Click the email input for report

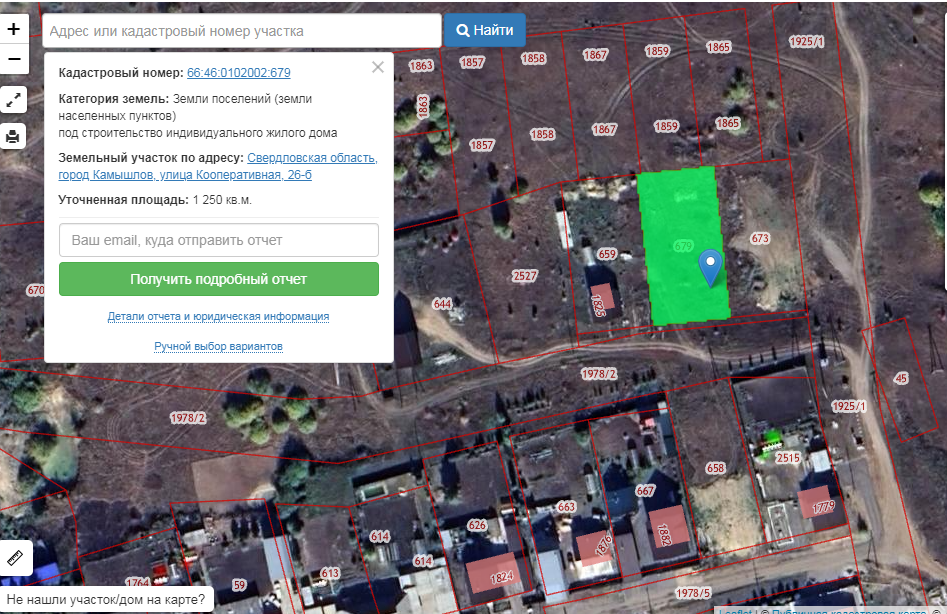[219, 240]
